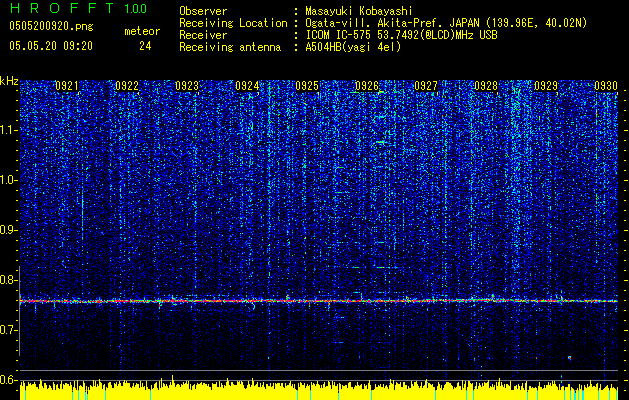Select the meteor count value 24
Image resolution: width=629 pixels, height=400 pixels.
tap(145, 46)
